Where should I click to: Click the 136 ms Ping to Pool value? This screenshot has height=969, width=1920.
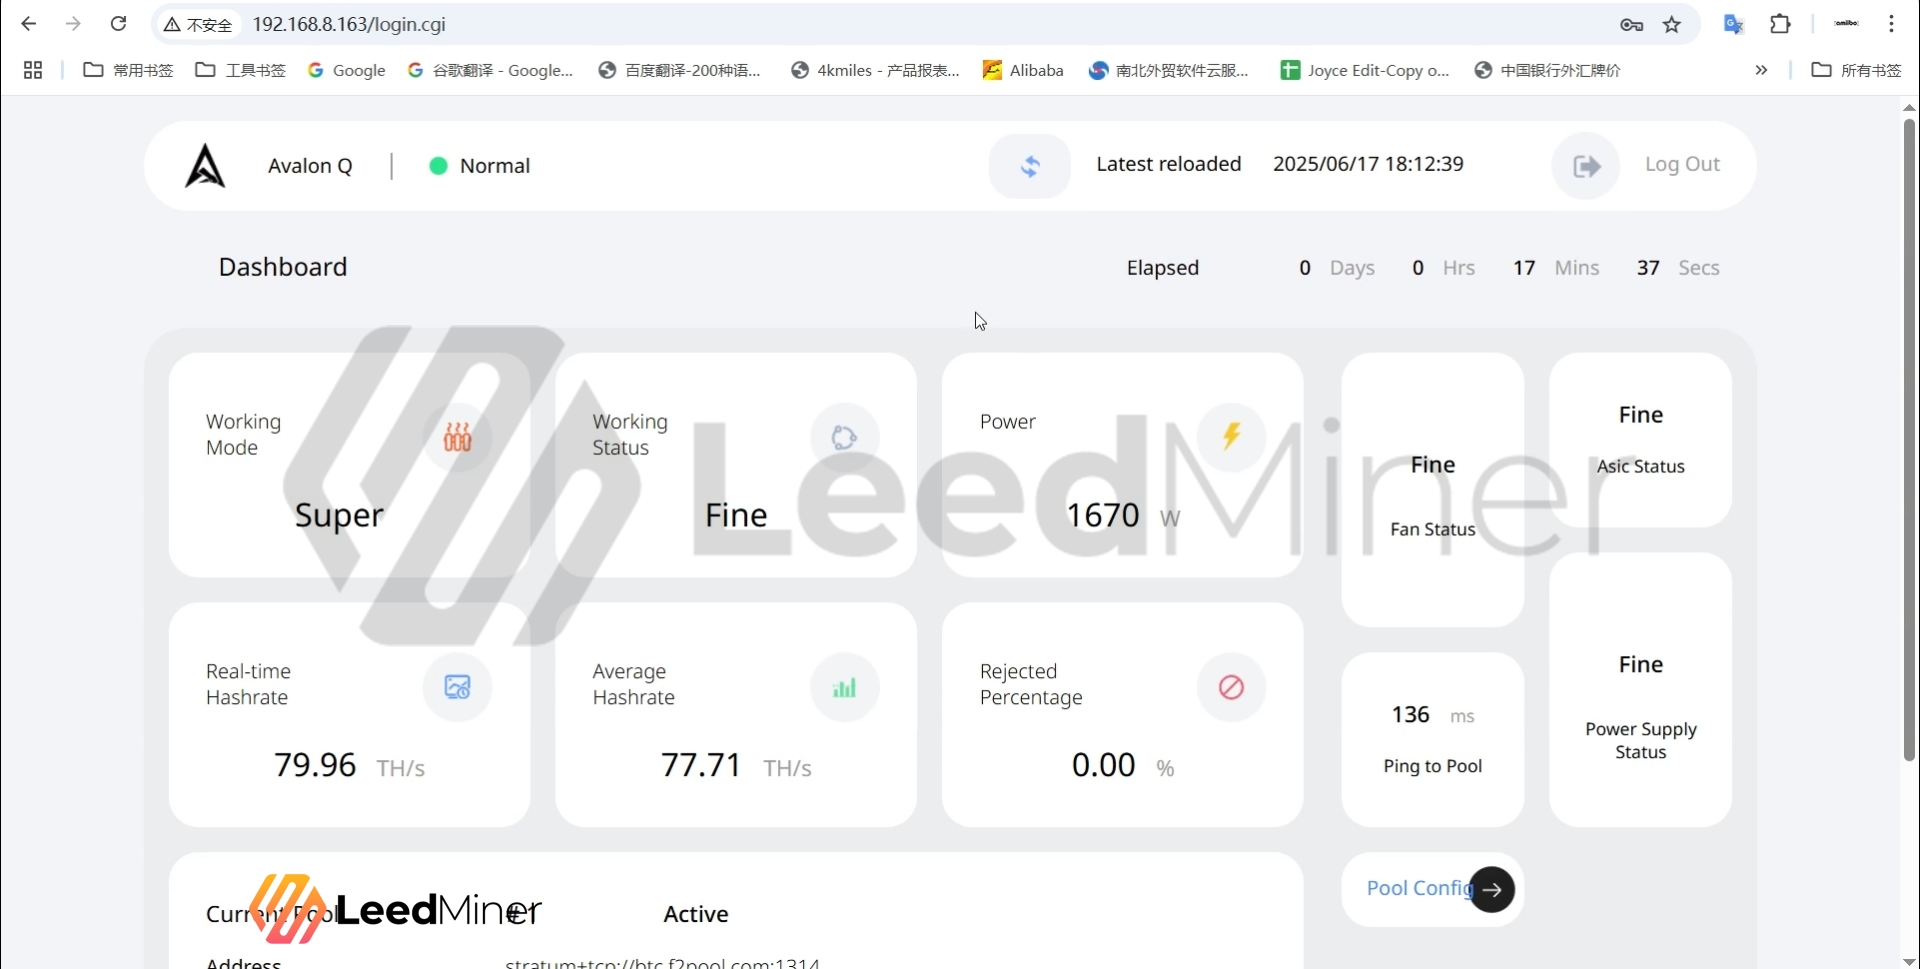pyautogui.click(x=1432, y=715)
